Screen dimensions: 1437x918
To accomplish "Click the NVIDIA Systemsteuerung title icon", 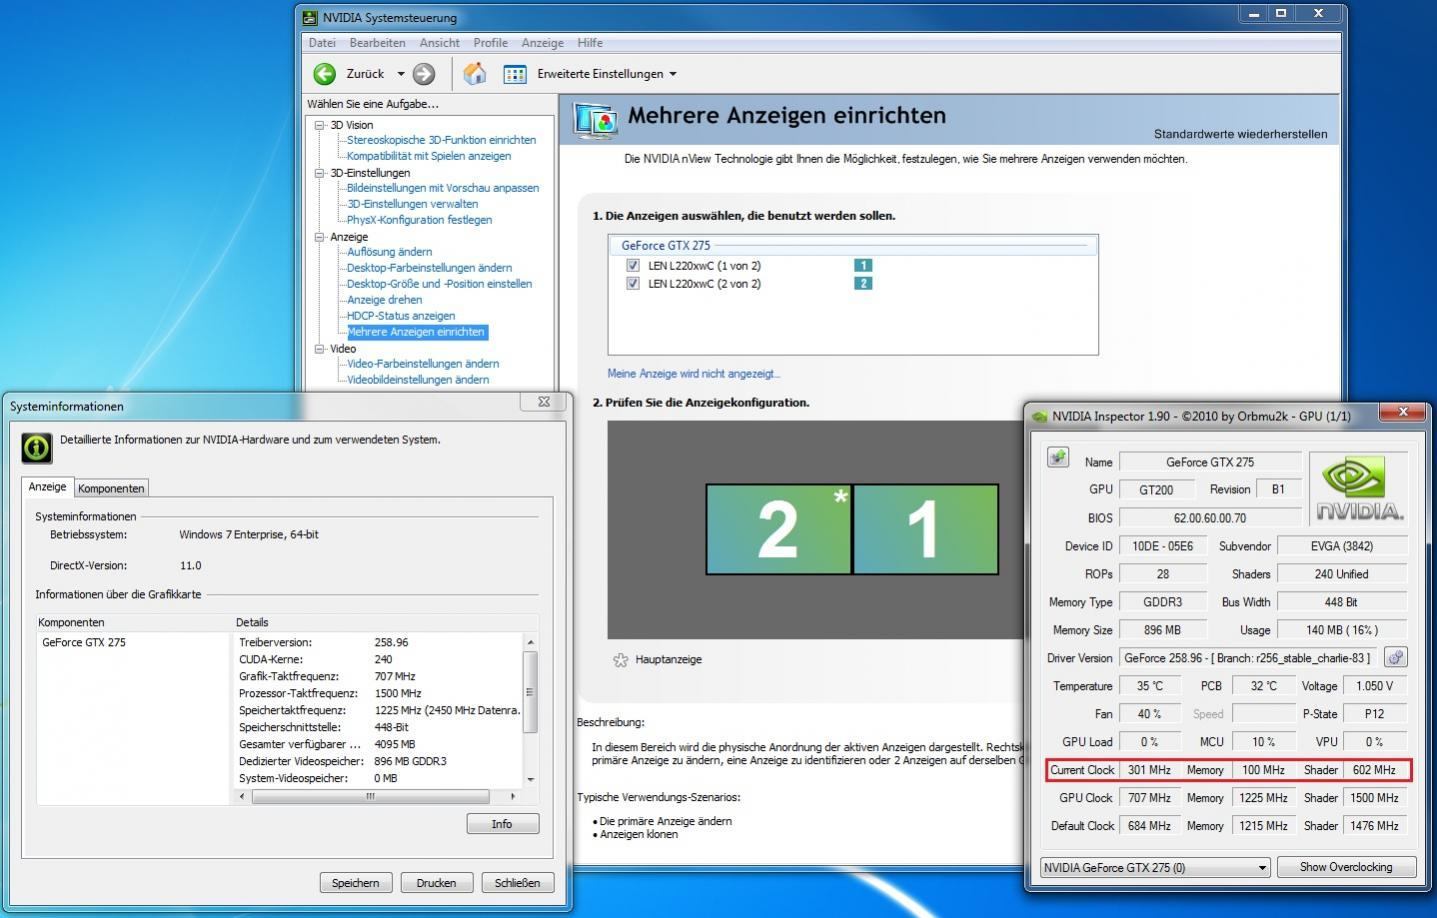I will tap(310, 17).
